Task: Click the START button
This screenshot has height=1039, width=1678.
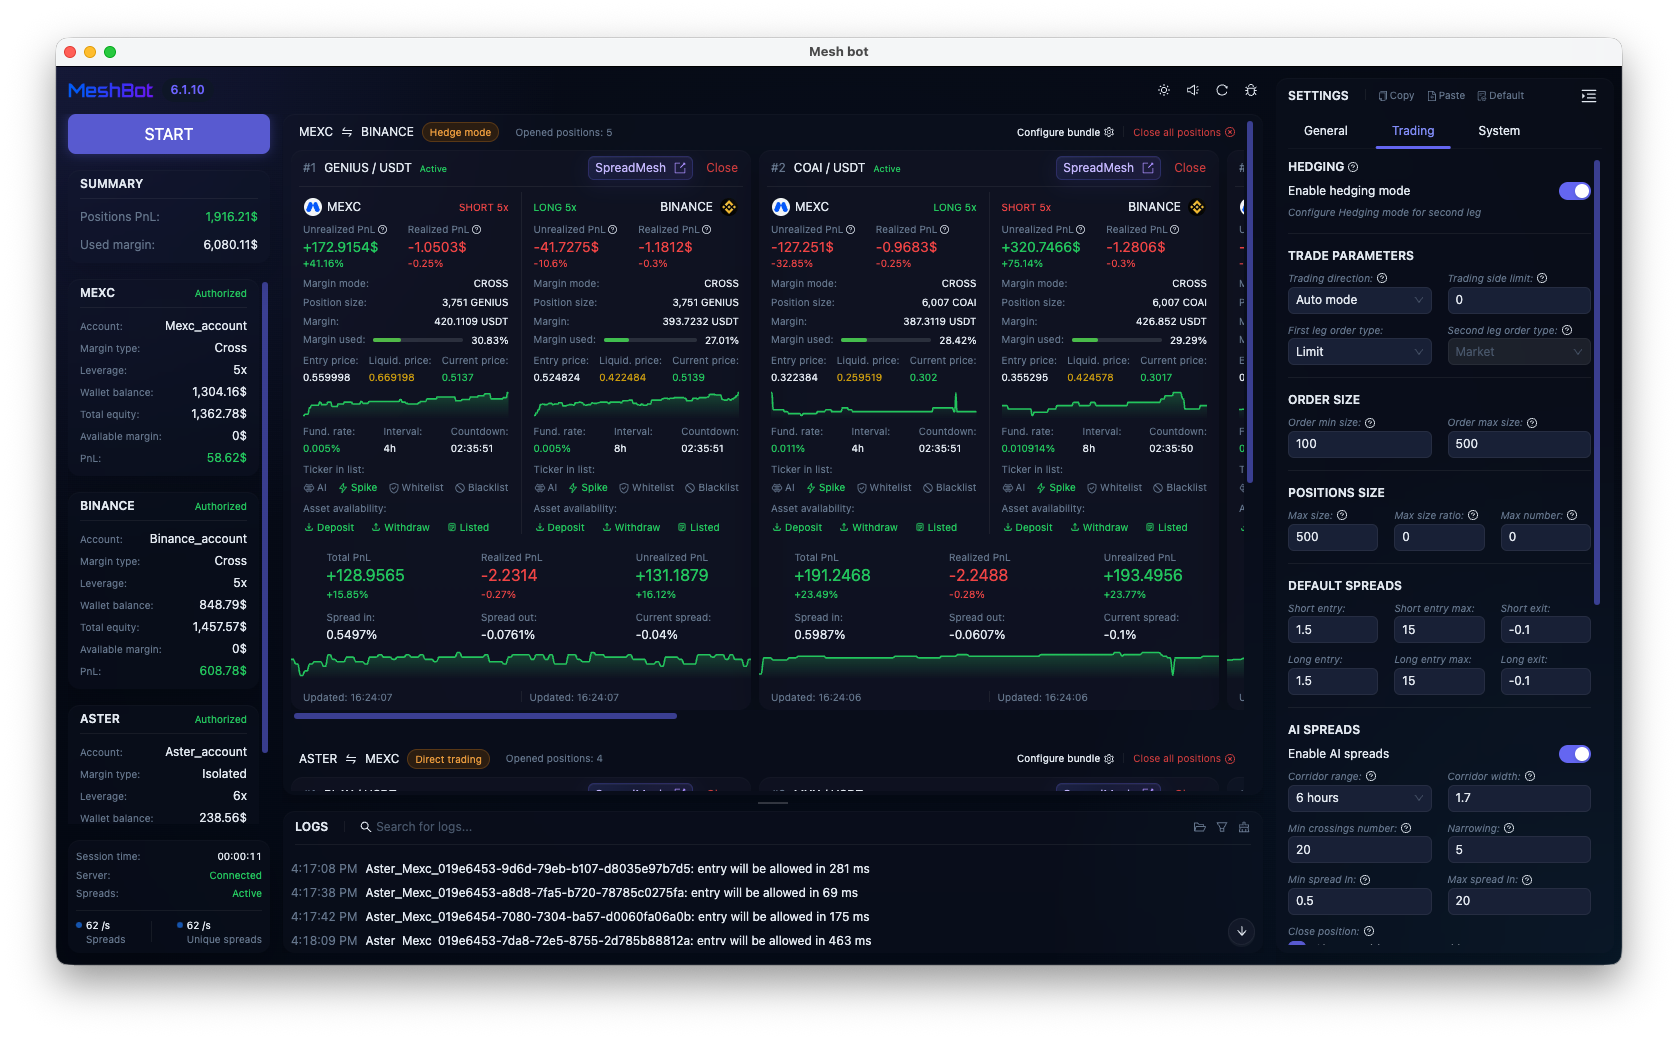Action: click(169, 134)
